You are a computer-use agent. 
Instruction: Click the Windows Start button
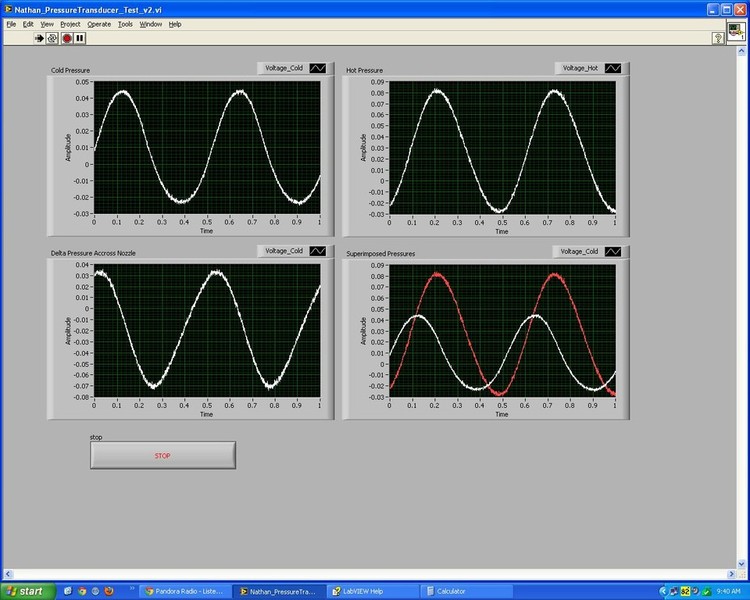click(24, 591)
